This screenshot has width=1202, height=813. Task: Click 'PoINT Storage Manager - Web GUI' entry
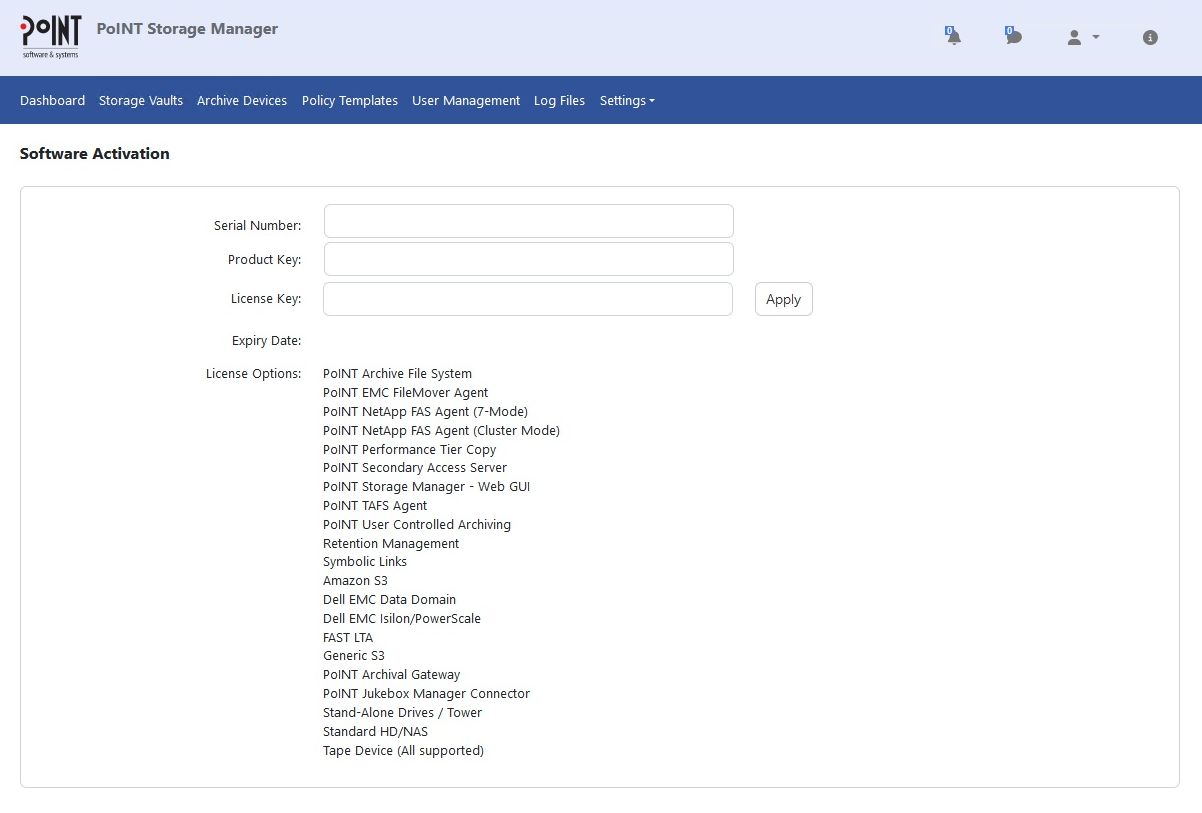tap(426, 487)
